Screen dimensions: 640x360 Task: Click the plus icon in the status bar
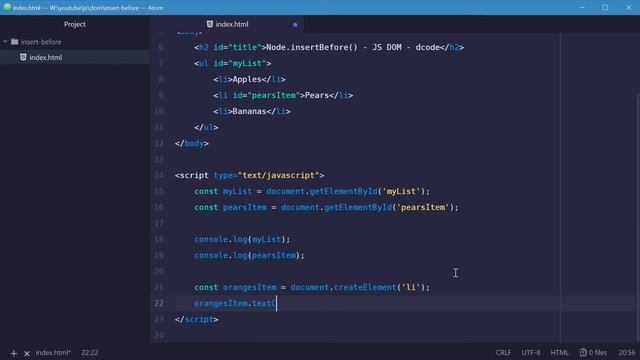(14, 353)
